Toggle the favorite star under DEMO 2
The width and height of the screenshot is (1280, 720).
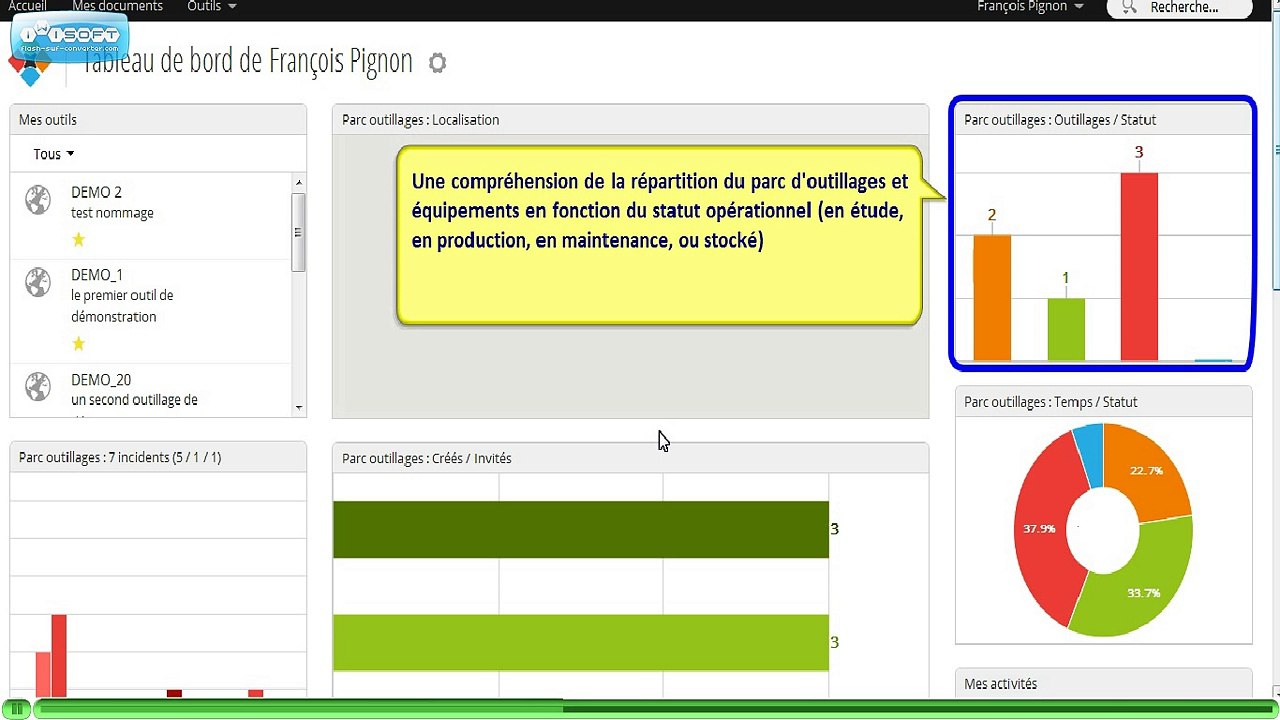(79, 239)
